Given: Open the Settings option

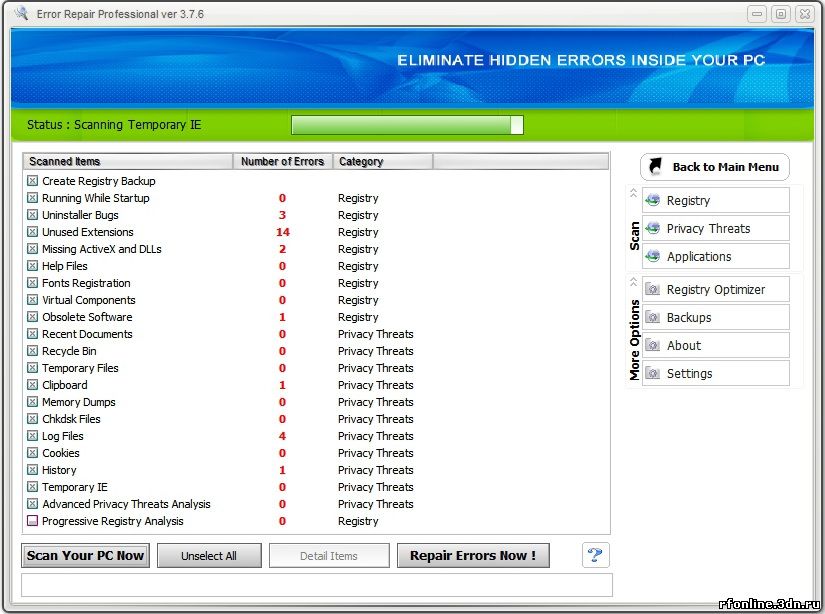Looking at the screenshot, I should click(716, 373).
